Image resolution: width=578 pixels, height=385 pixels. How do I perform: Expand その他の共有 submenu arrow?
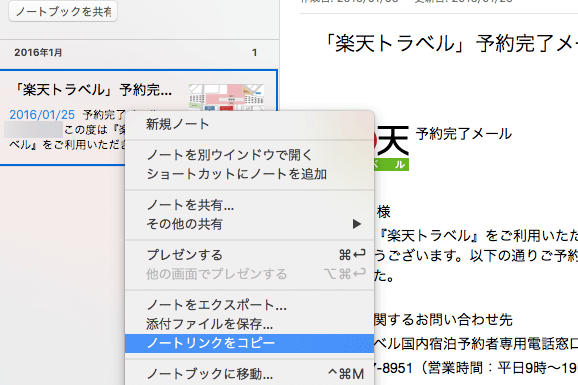[356, 224]
